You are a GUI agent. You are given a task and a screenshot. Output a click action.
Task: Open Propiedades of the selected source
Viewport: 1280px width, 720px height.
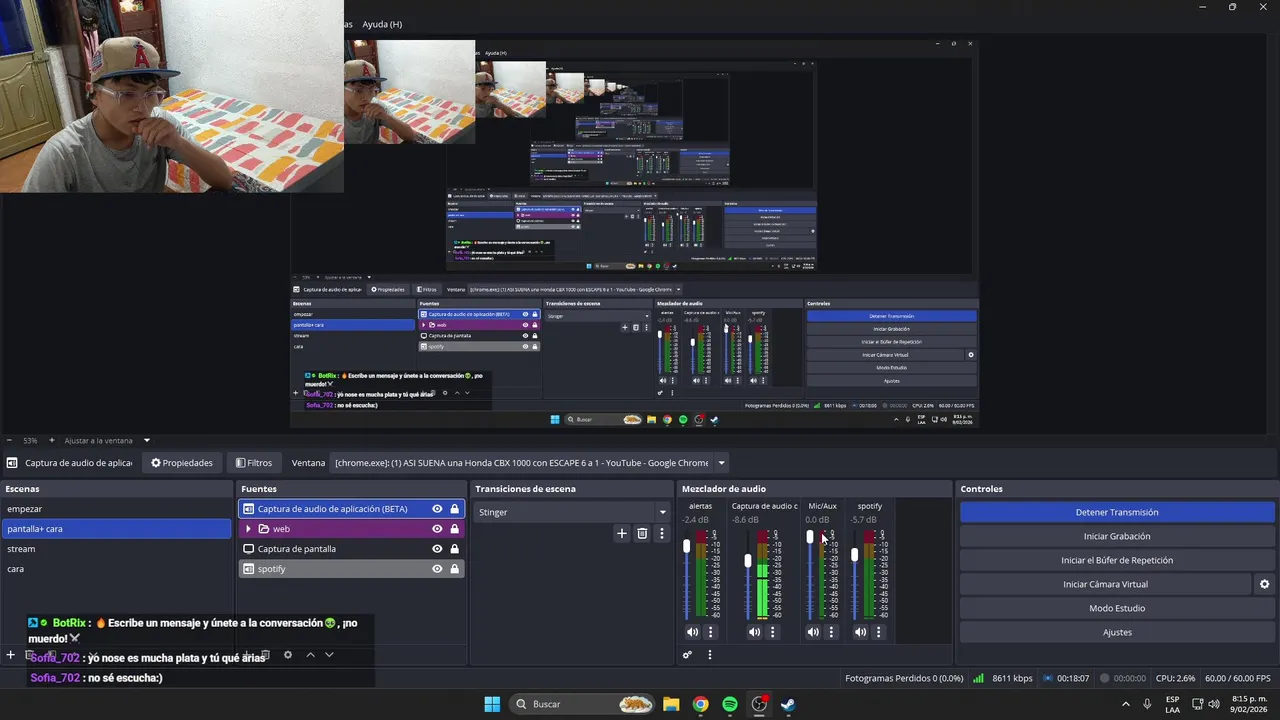[182, 463]
